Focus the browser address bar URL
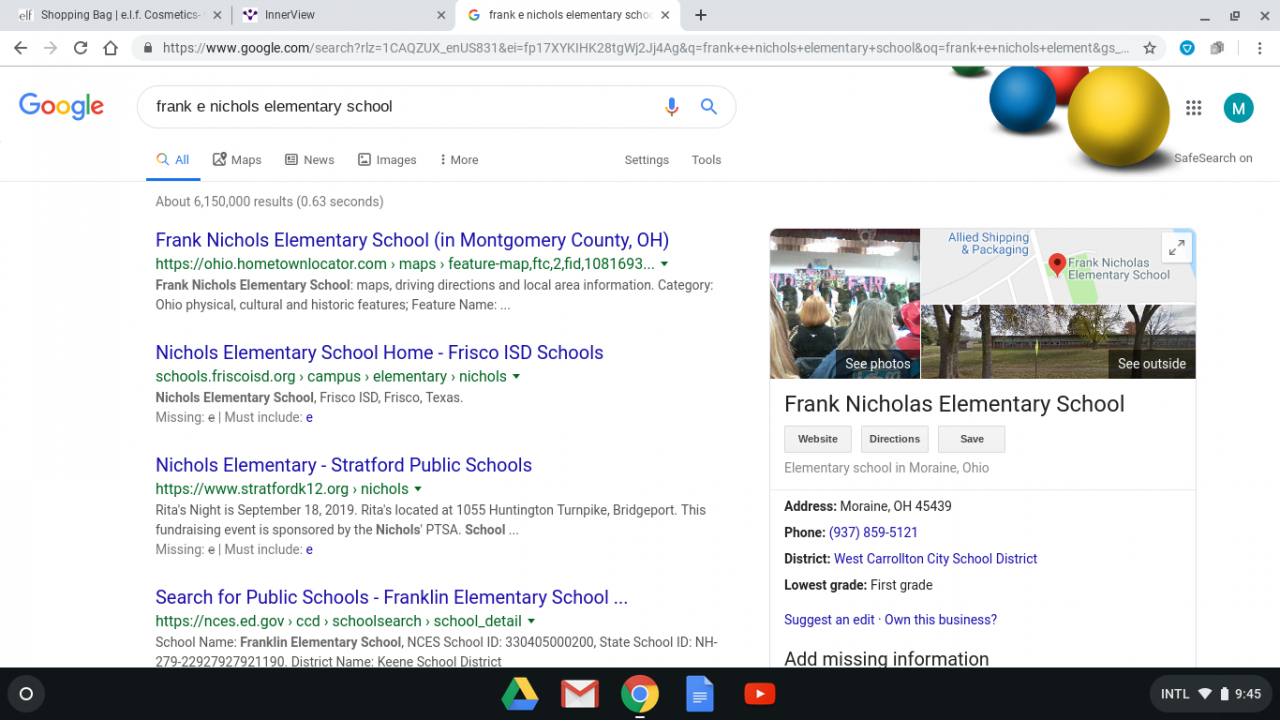Screen dimensions: 1280x720 tap(645, 48)
